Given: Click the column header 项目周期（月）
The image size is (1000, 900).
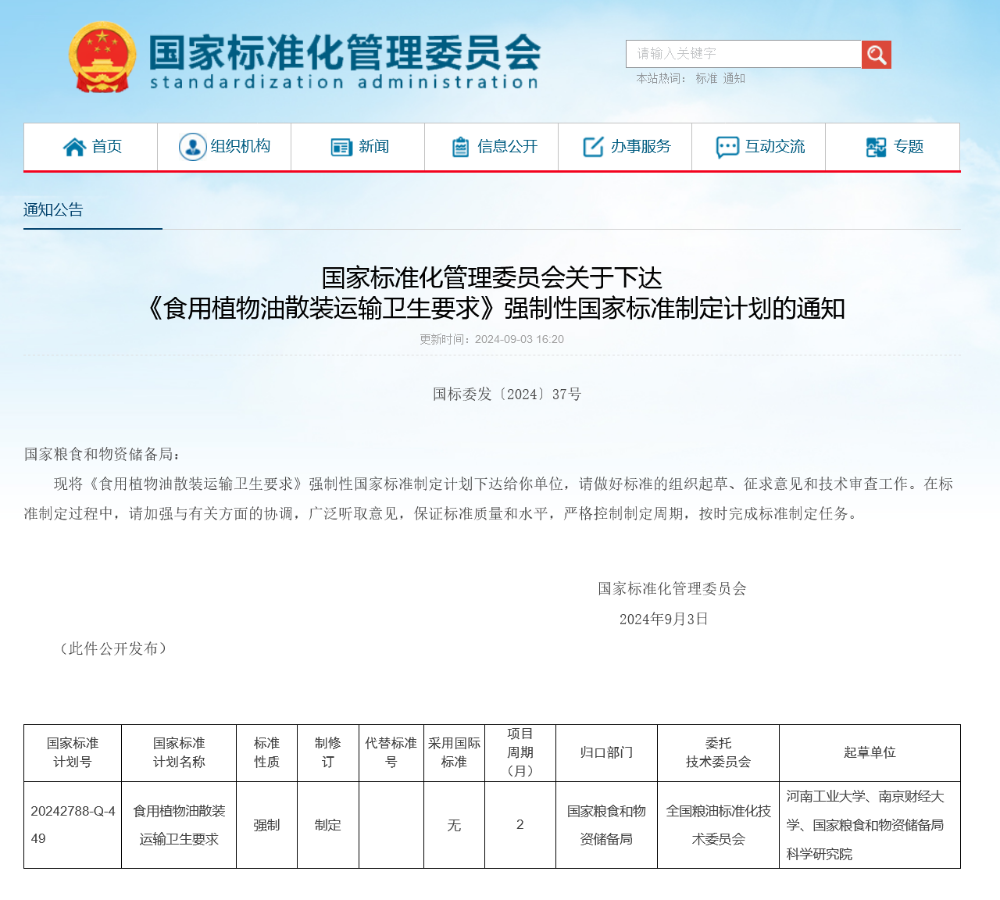Looking at the screenshot, I should (x=520, y=753).
